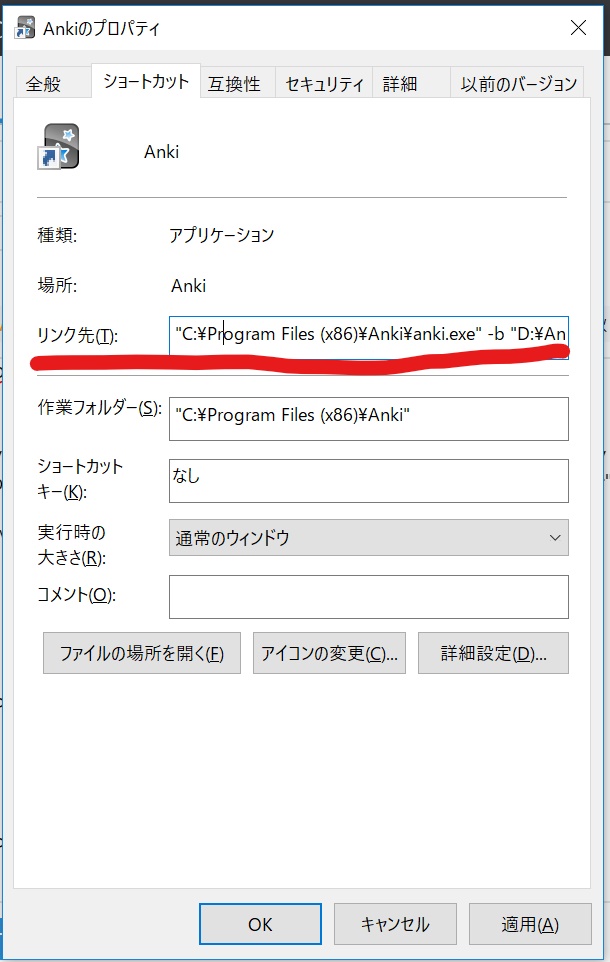Click the 作業フォルダー input field
The image size is (610, 962).
369,419
